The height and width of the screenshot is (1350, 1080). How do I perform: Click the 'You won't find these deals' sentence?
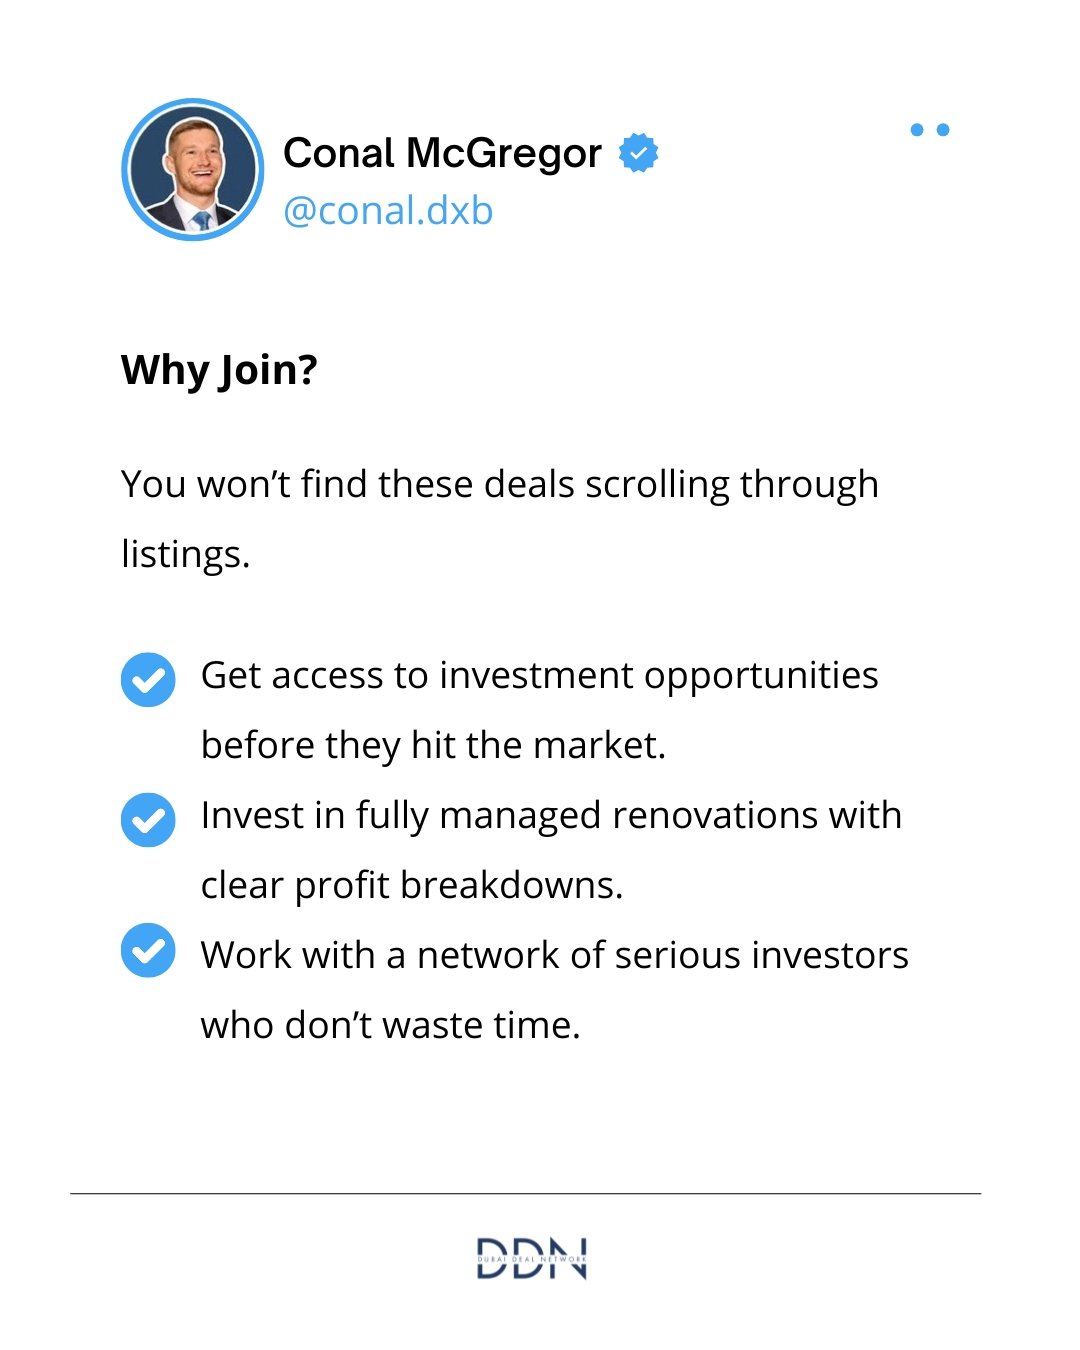pos(500,485)
